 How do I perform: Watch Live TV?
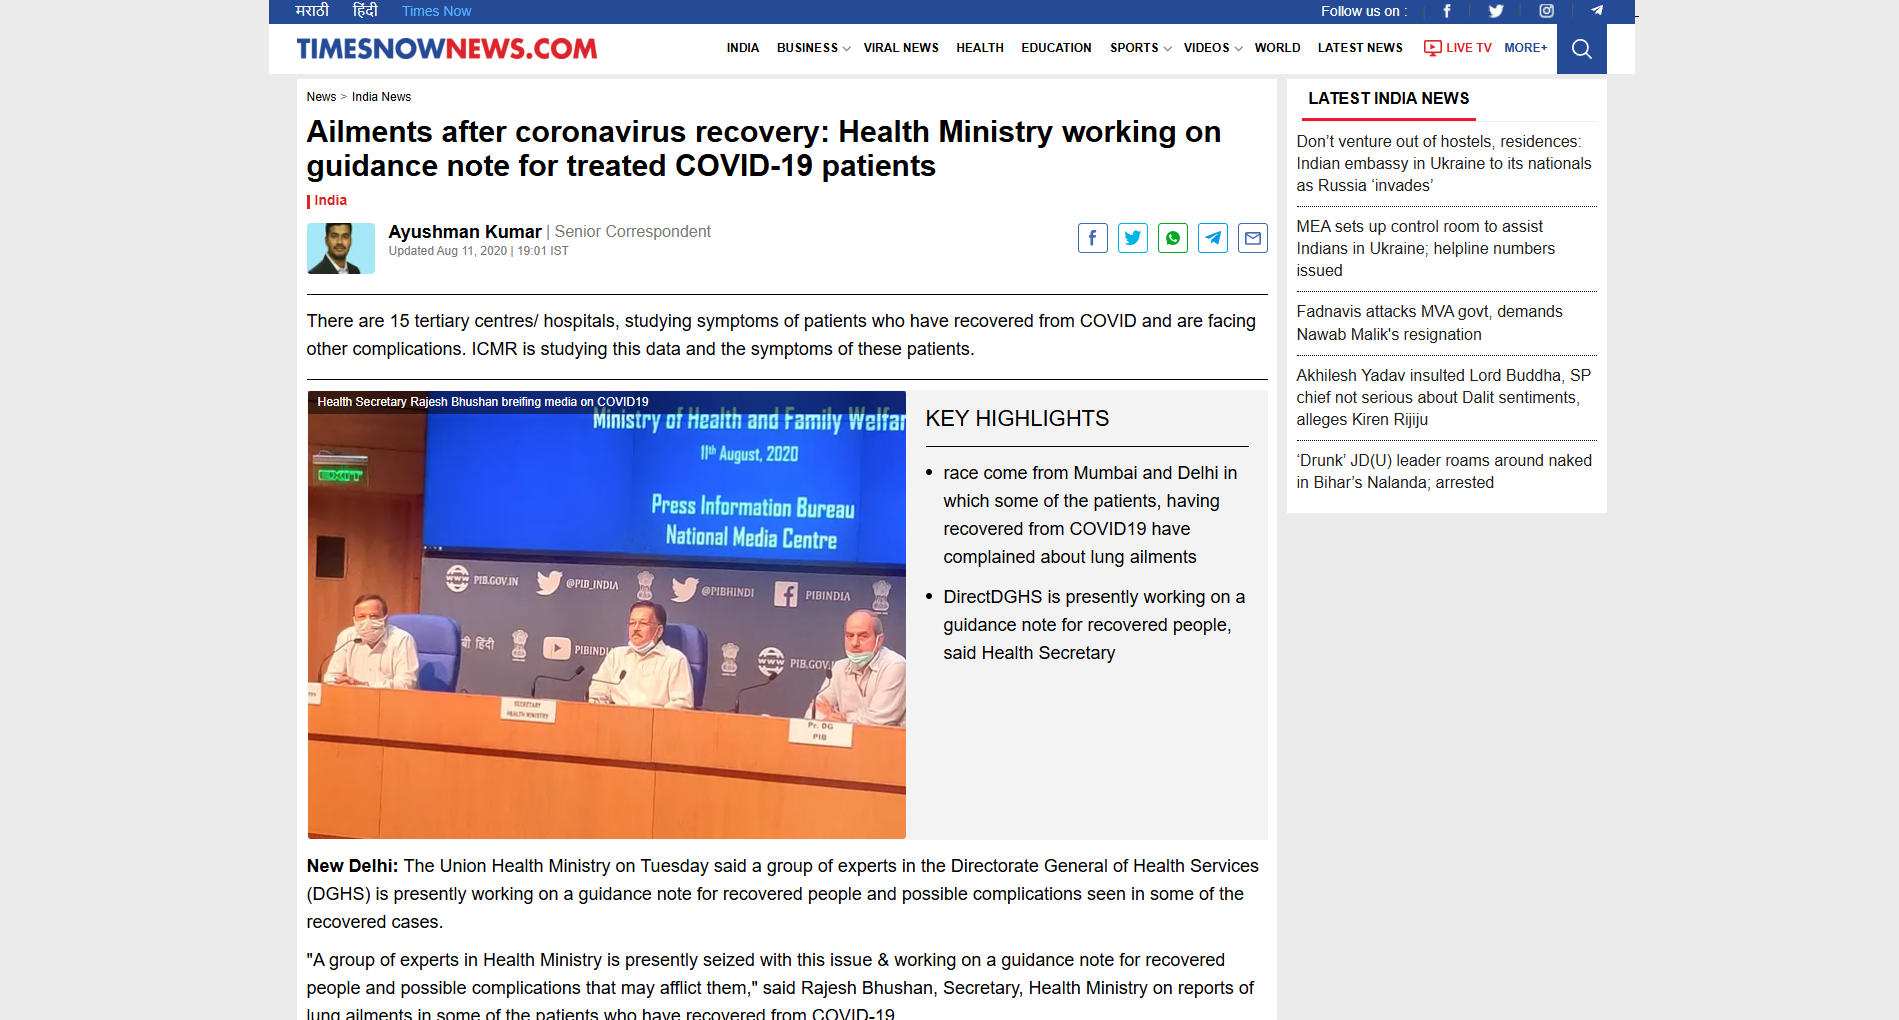click(1457, 48)
